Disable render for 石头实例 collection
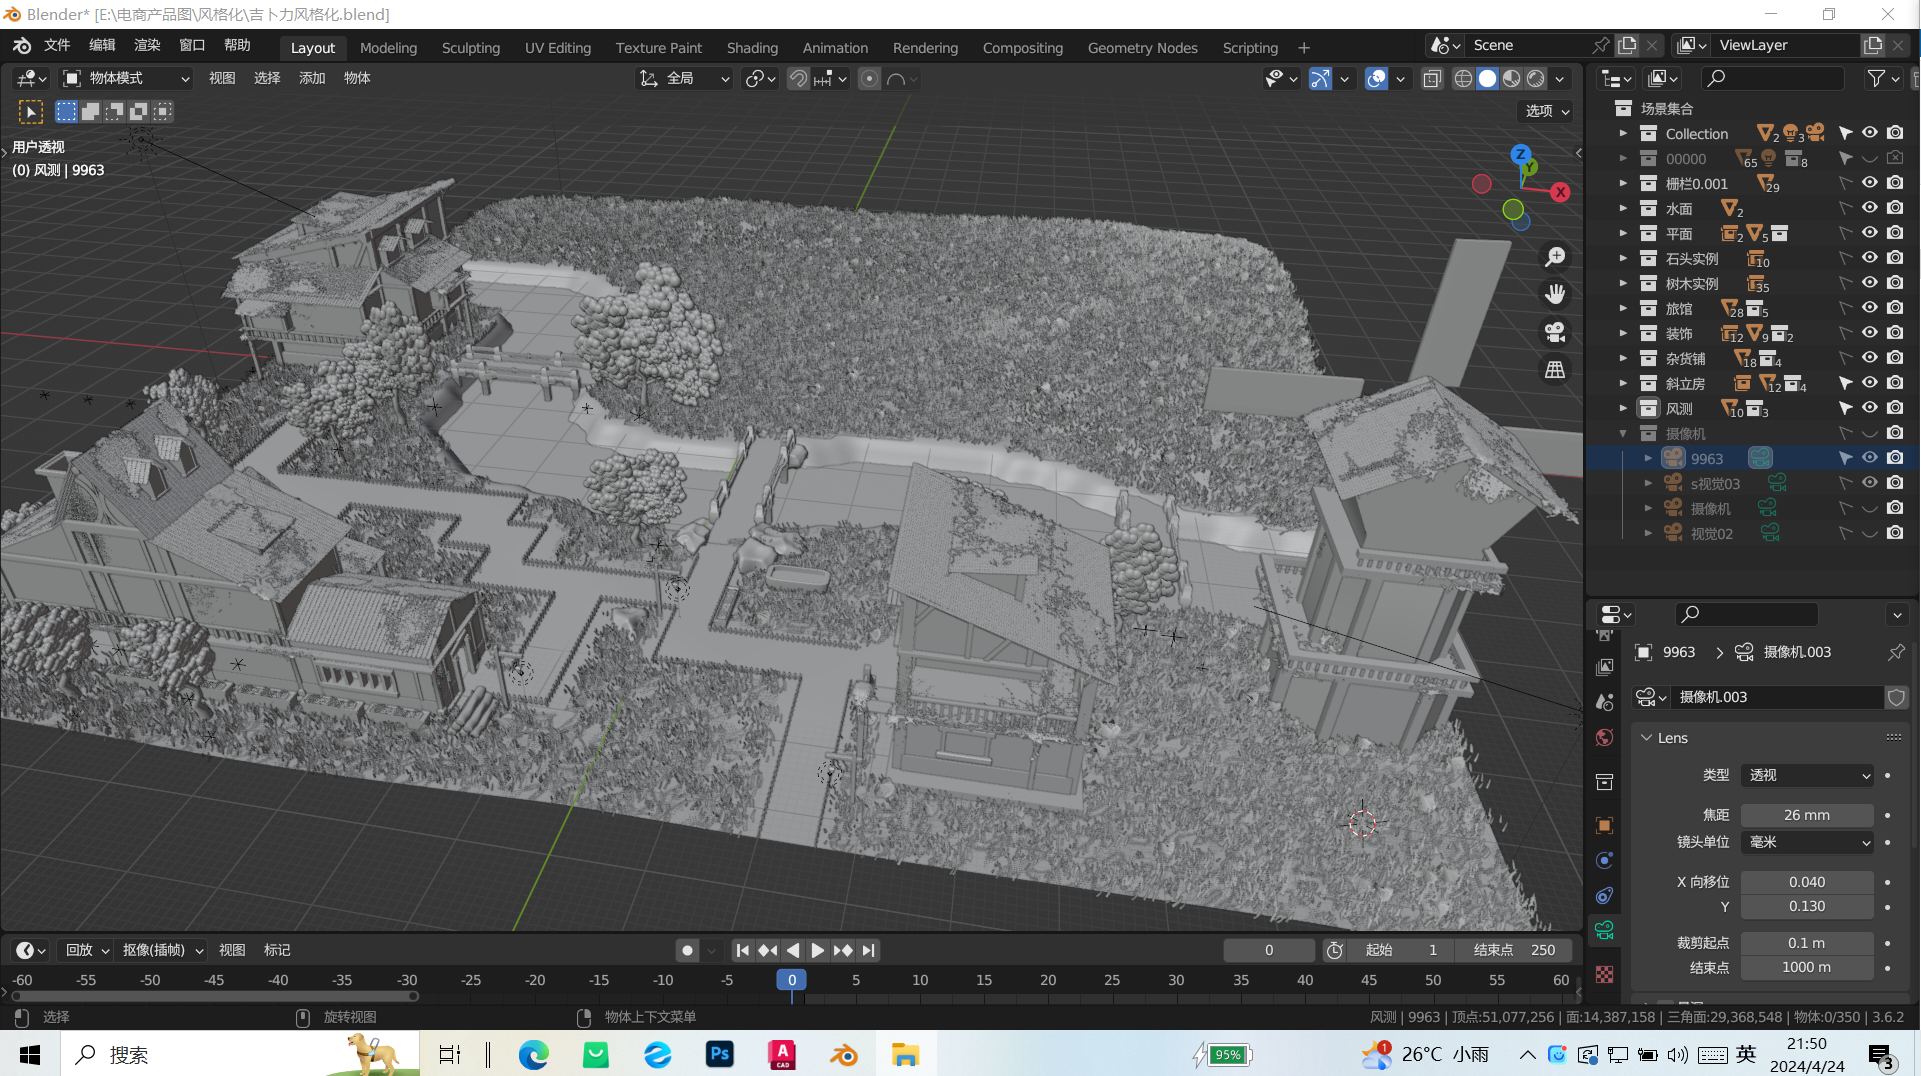The width and height of the screenshot is (1921, 1076). pyautogui.click(x=1895, y=258)
